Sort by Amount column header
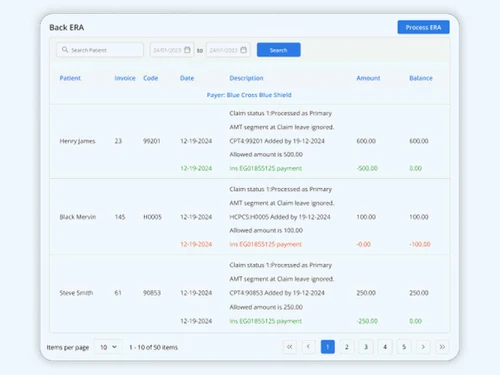The height and width of the screenshot is (375, 500). click(368, 78)
